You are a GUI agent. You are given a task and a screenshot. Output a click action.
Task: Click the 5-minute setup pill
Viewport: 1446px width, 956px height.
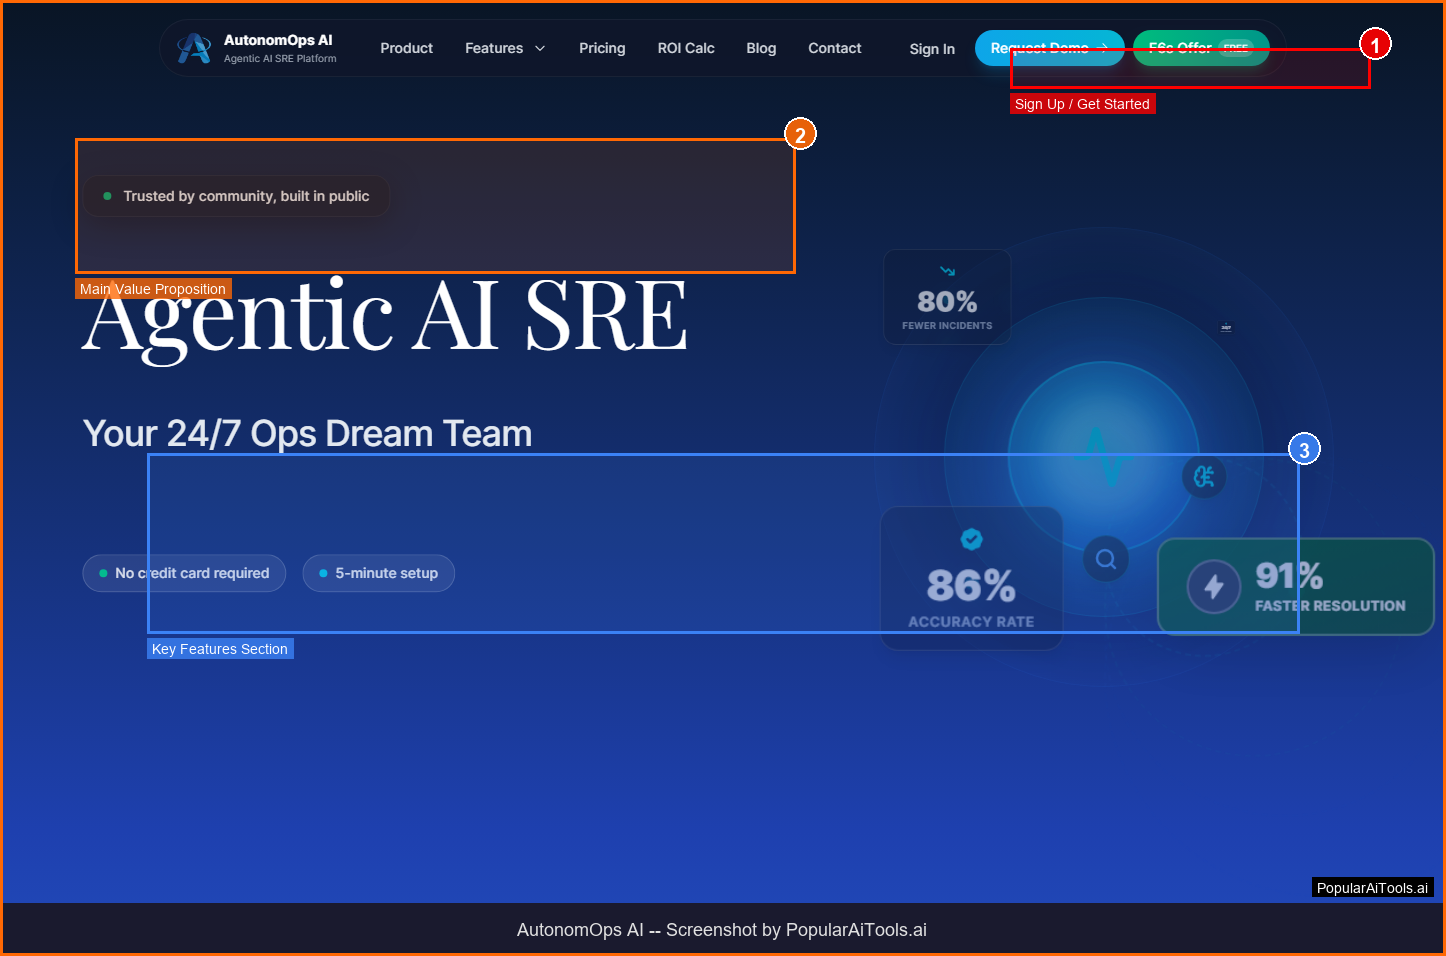point(378,573)
